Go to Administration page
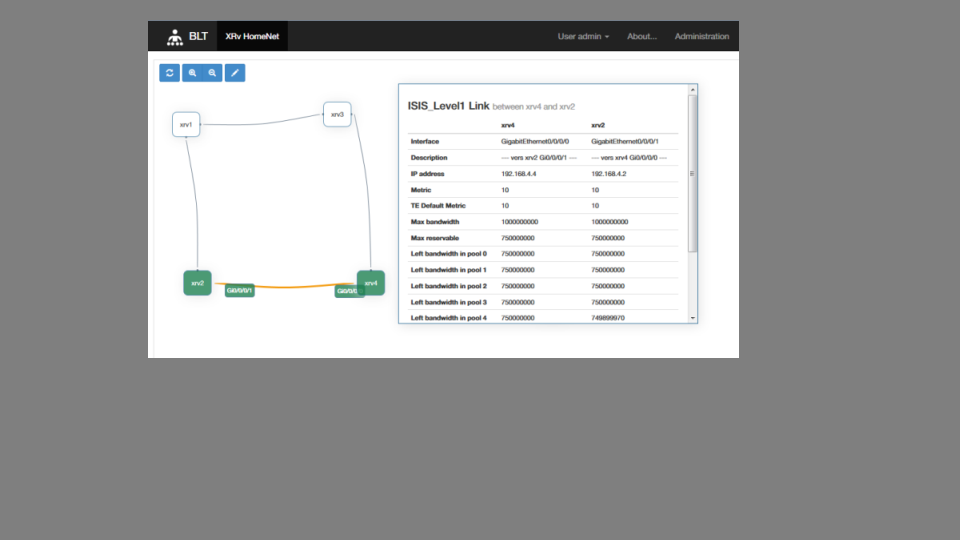960x540 pixels. click(x=702, y=36)
